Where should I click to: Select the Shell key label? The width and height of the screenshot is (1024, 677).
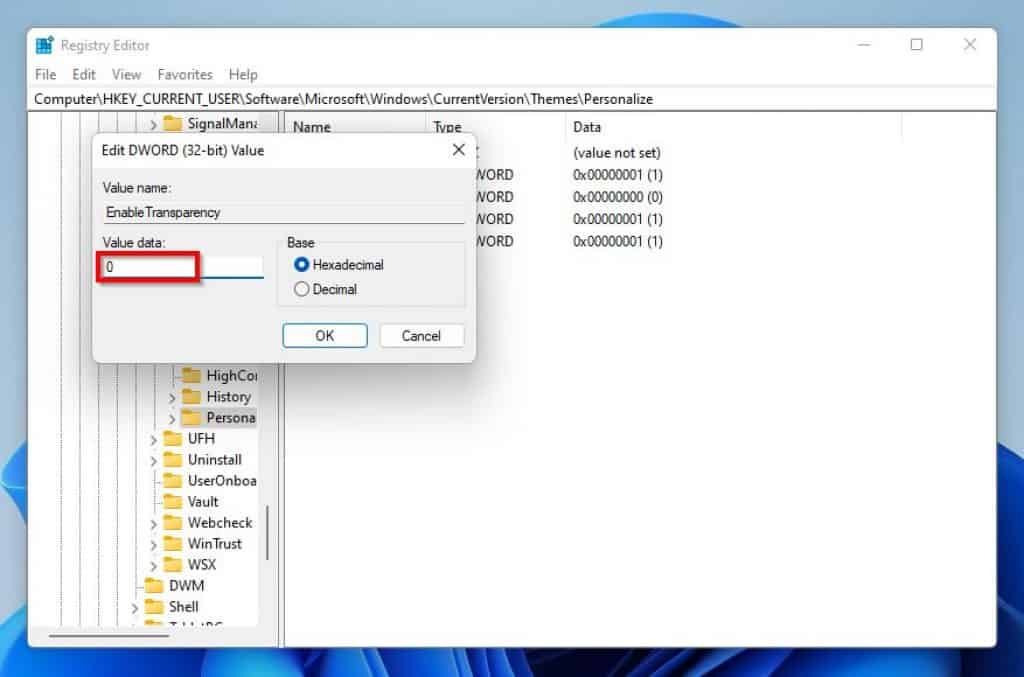point(184,606)
